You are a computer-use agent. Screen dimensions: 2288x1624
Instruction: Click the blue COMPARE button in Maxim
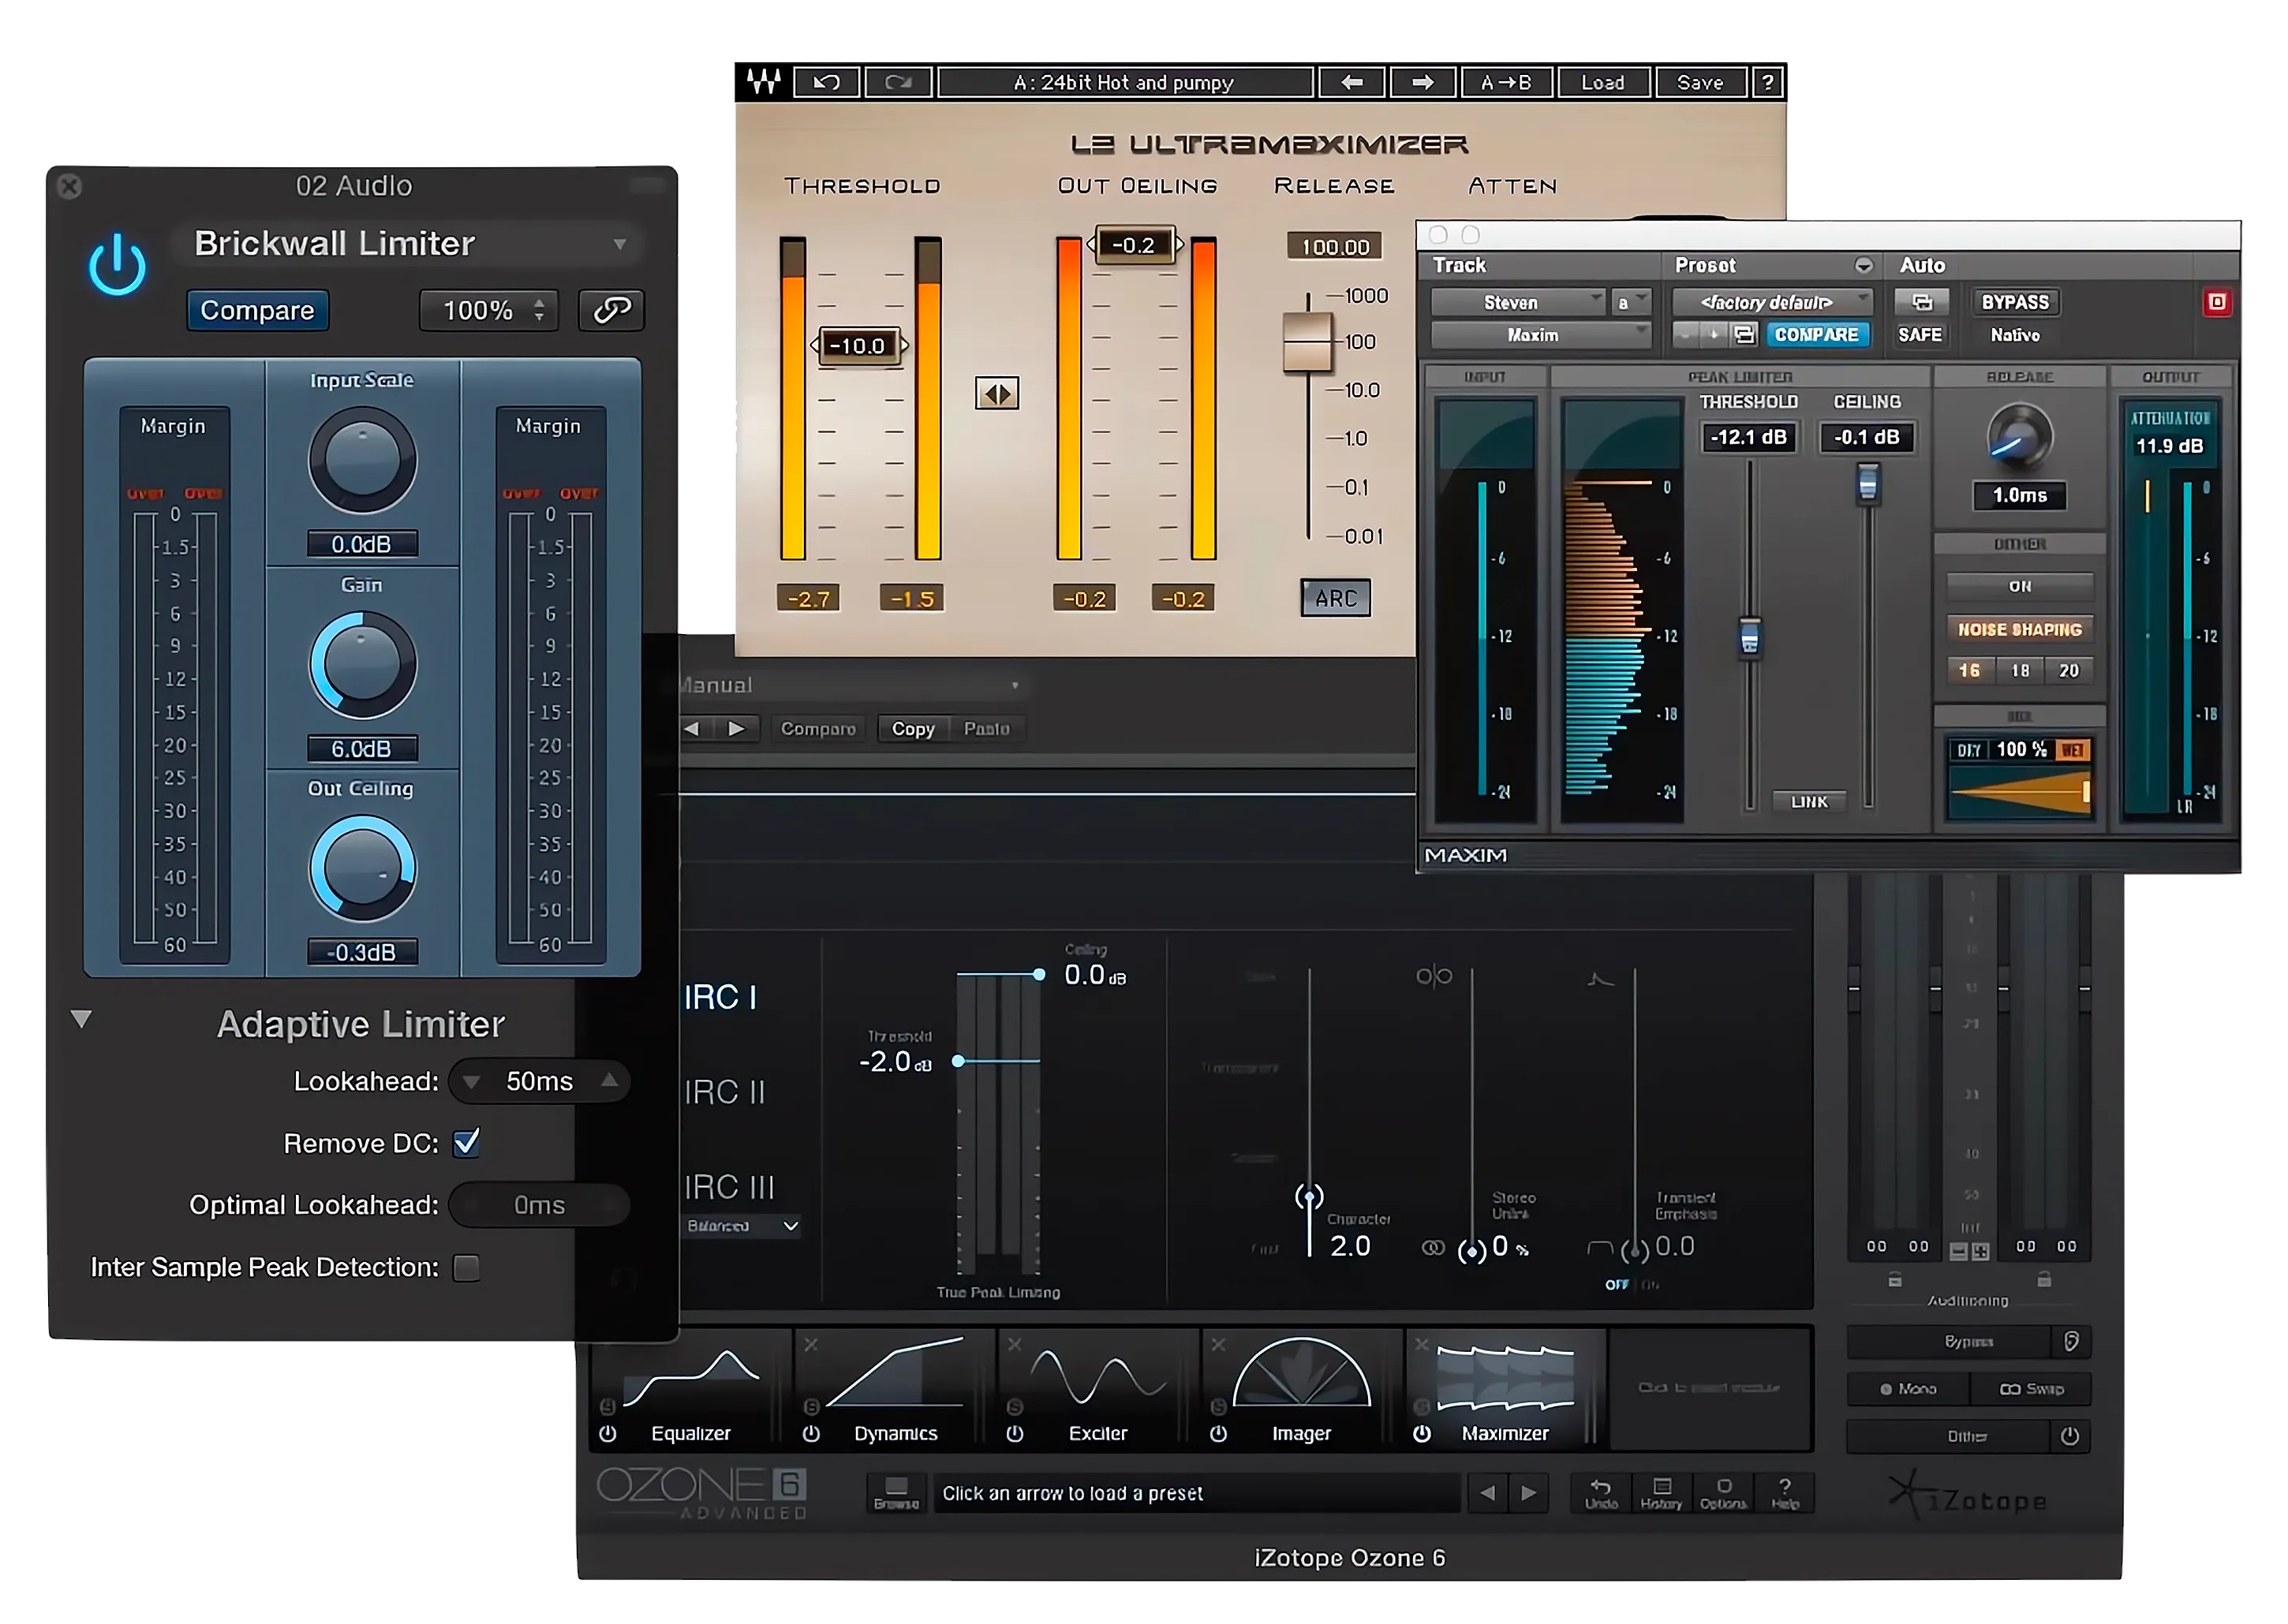(1816, 334)
